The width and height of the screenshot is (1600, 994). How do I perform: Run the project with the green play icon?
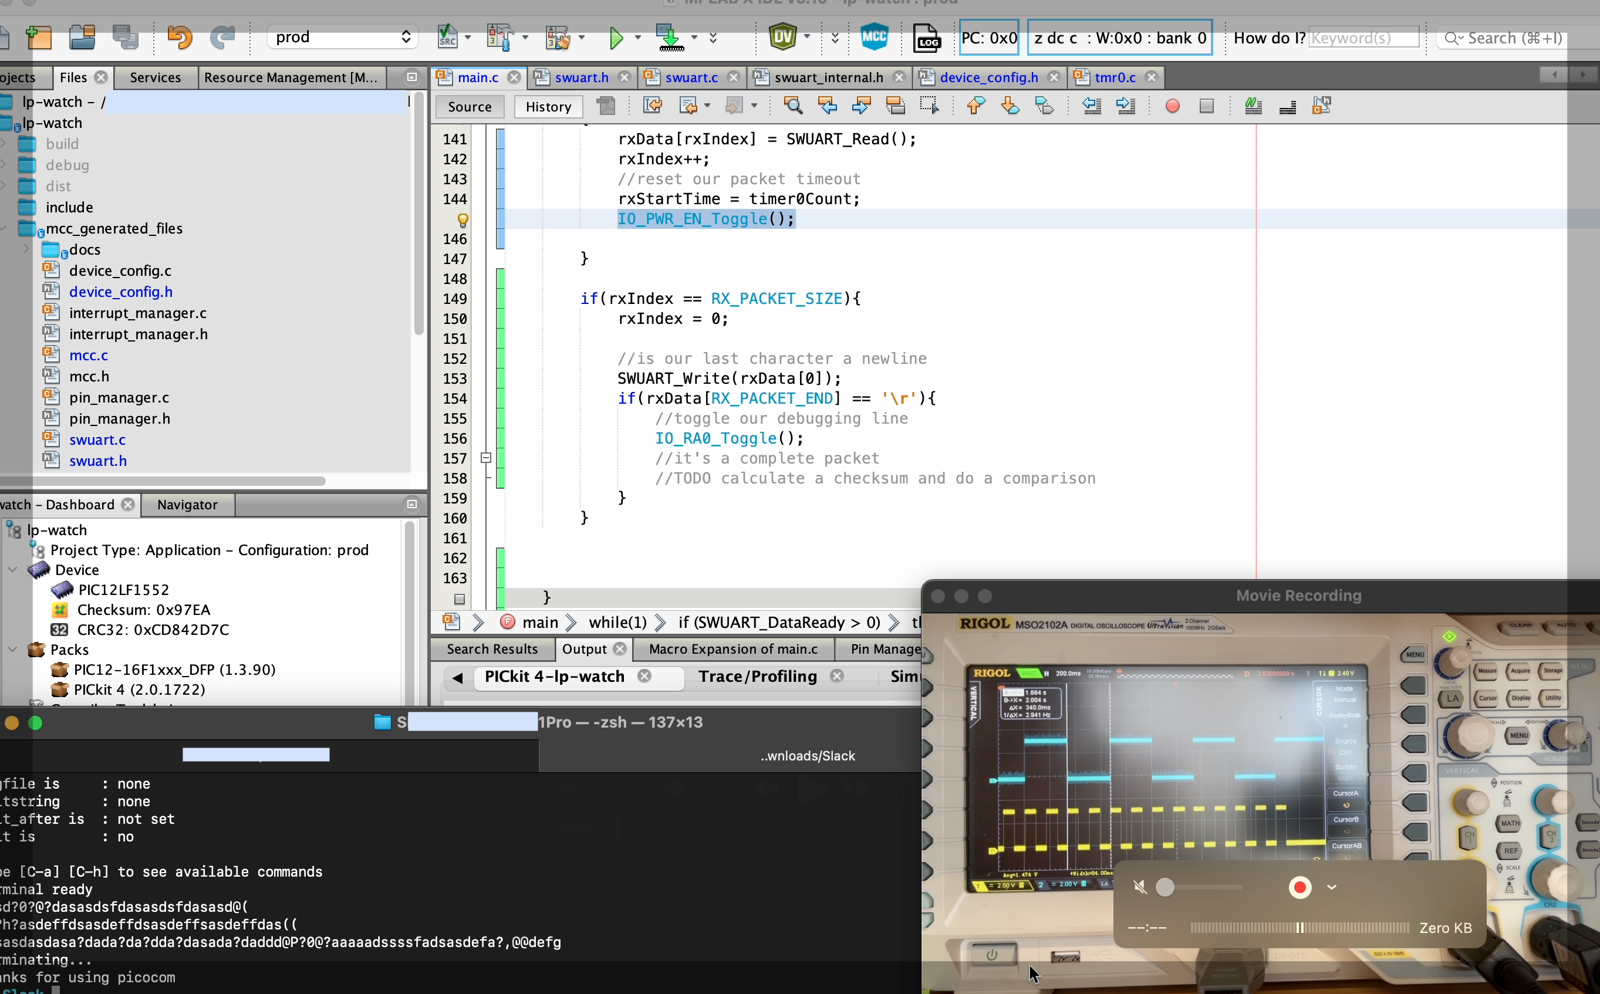616,38
